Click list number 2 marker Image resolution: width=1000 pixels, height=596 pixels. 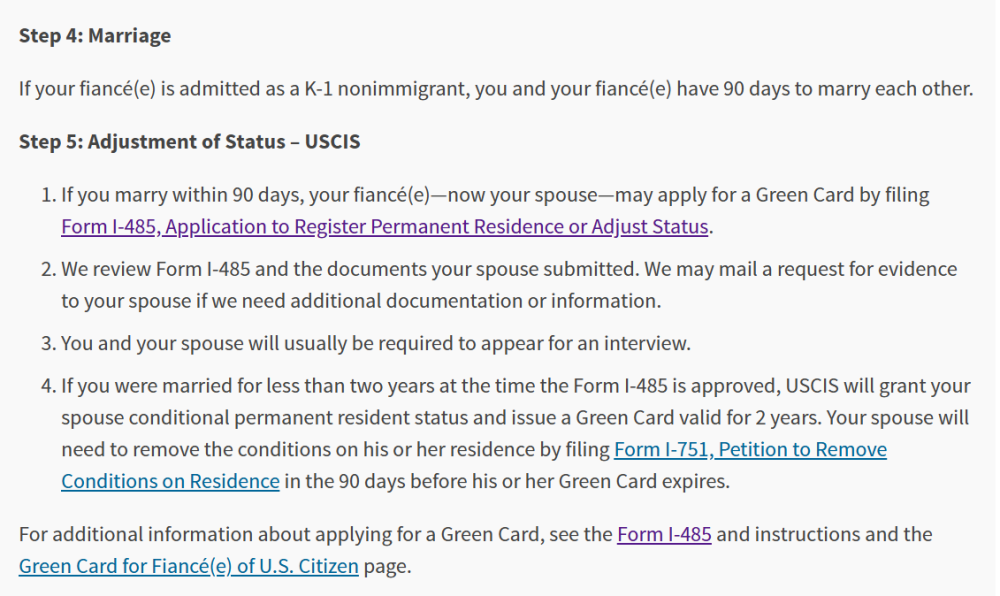coord(46,270)
